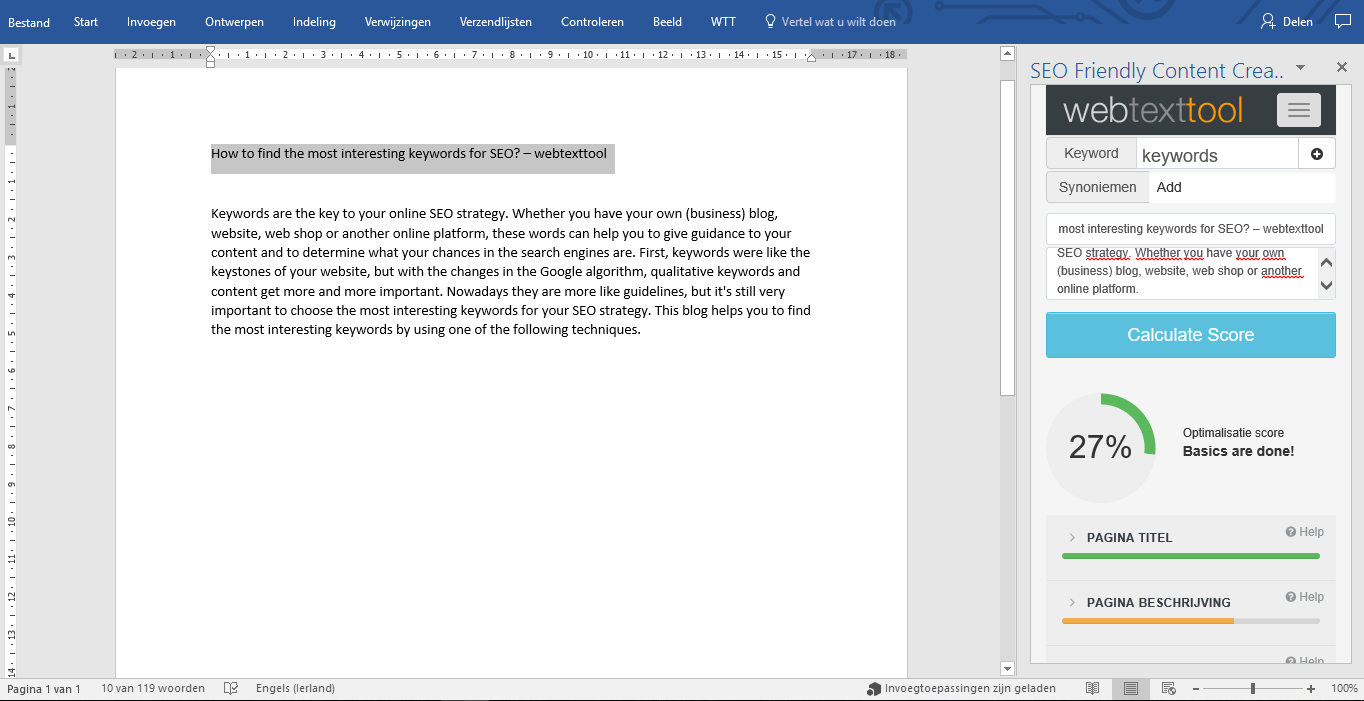Open Help for PAGINA BESCHRIJVING
The width and height of the screenshot is (1364, 701).
1305,597
